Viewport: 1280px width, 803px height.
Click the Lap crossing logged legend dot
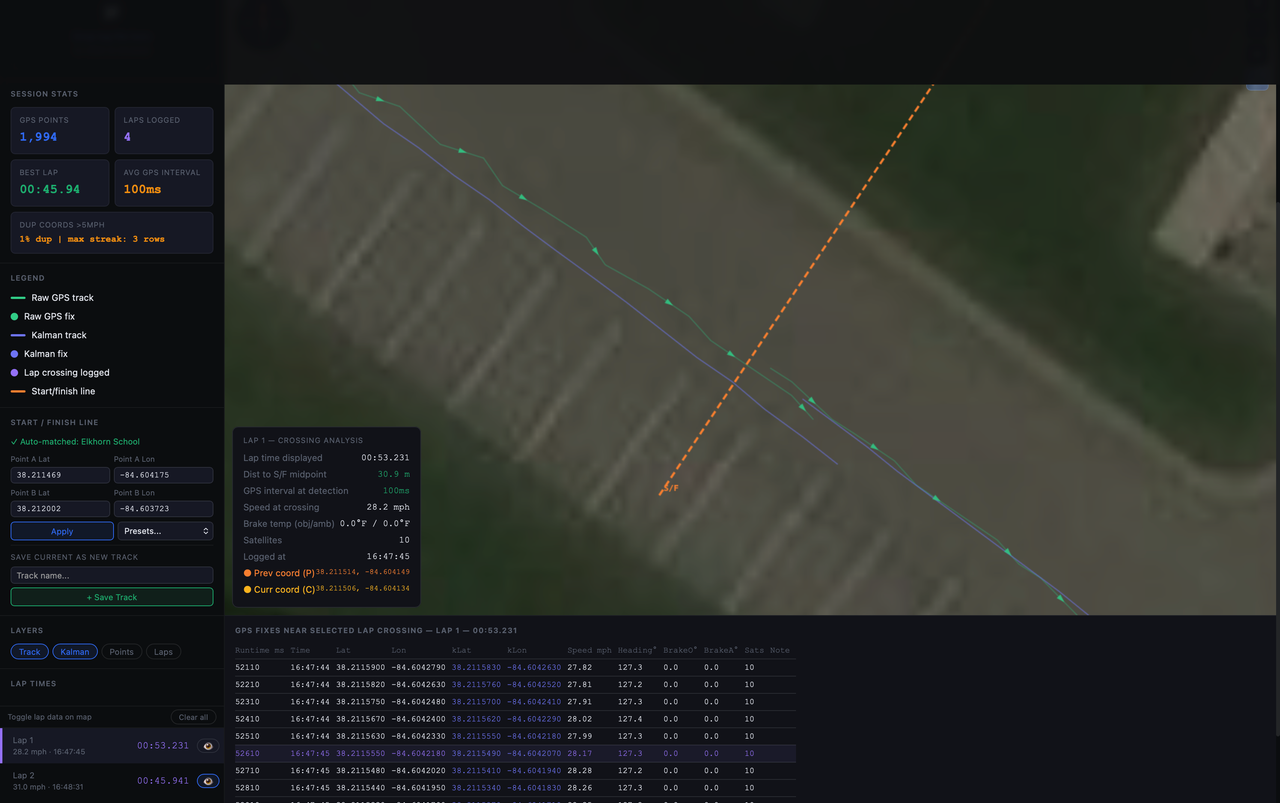coord(14,372)
